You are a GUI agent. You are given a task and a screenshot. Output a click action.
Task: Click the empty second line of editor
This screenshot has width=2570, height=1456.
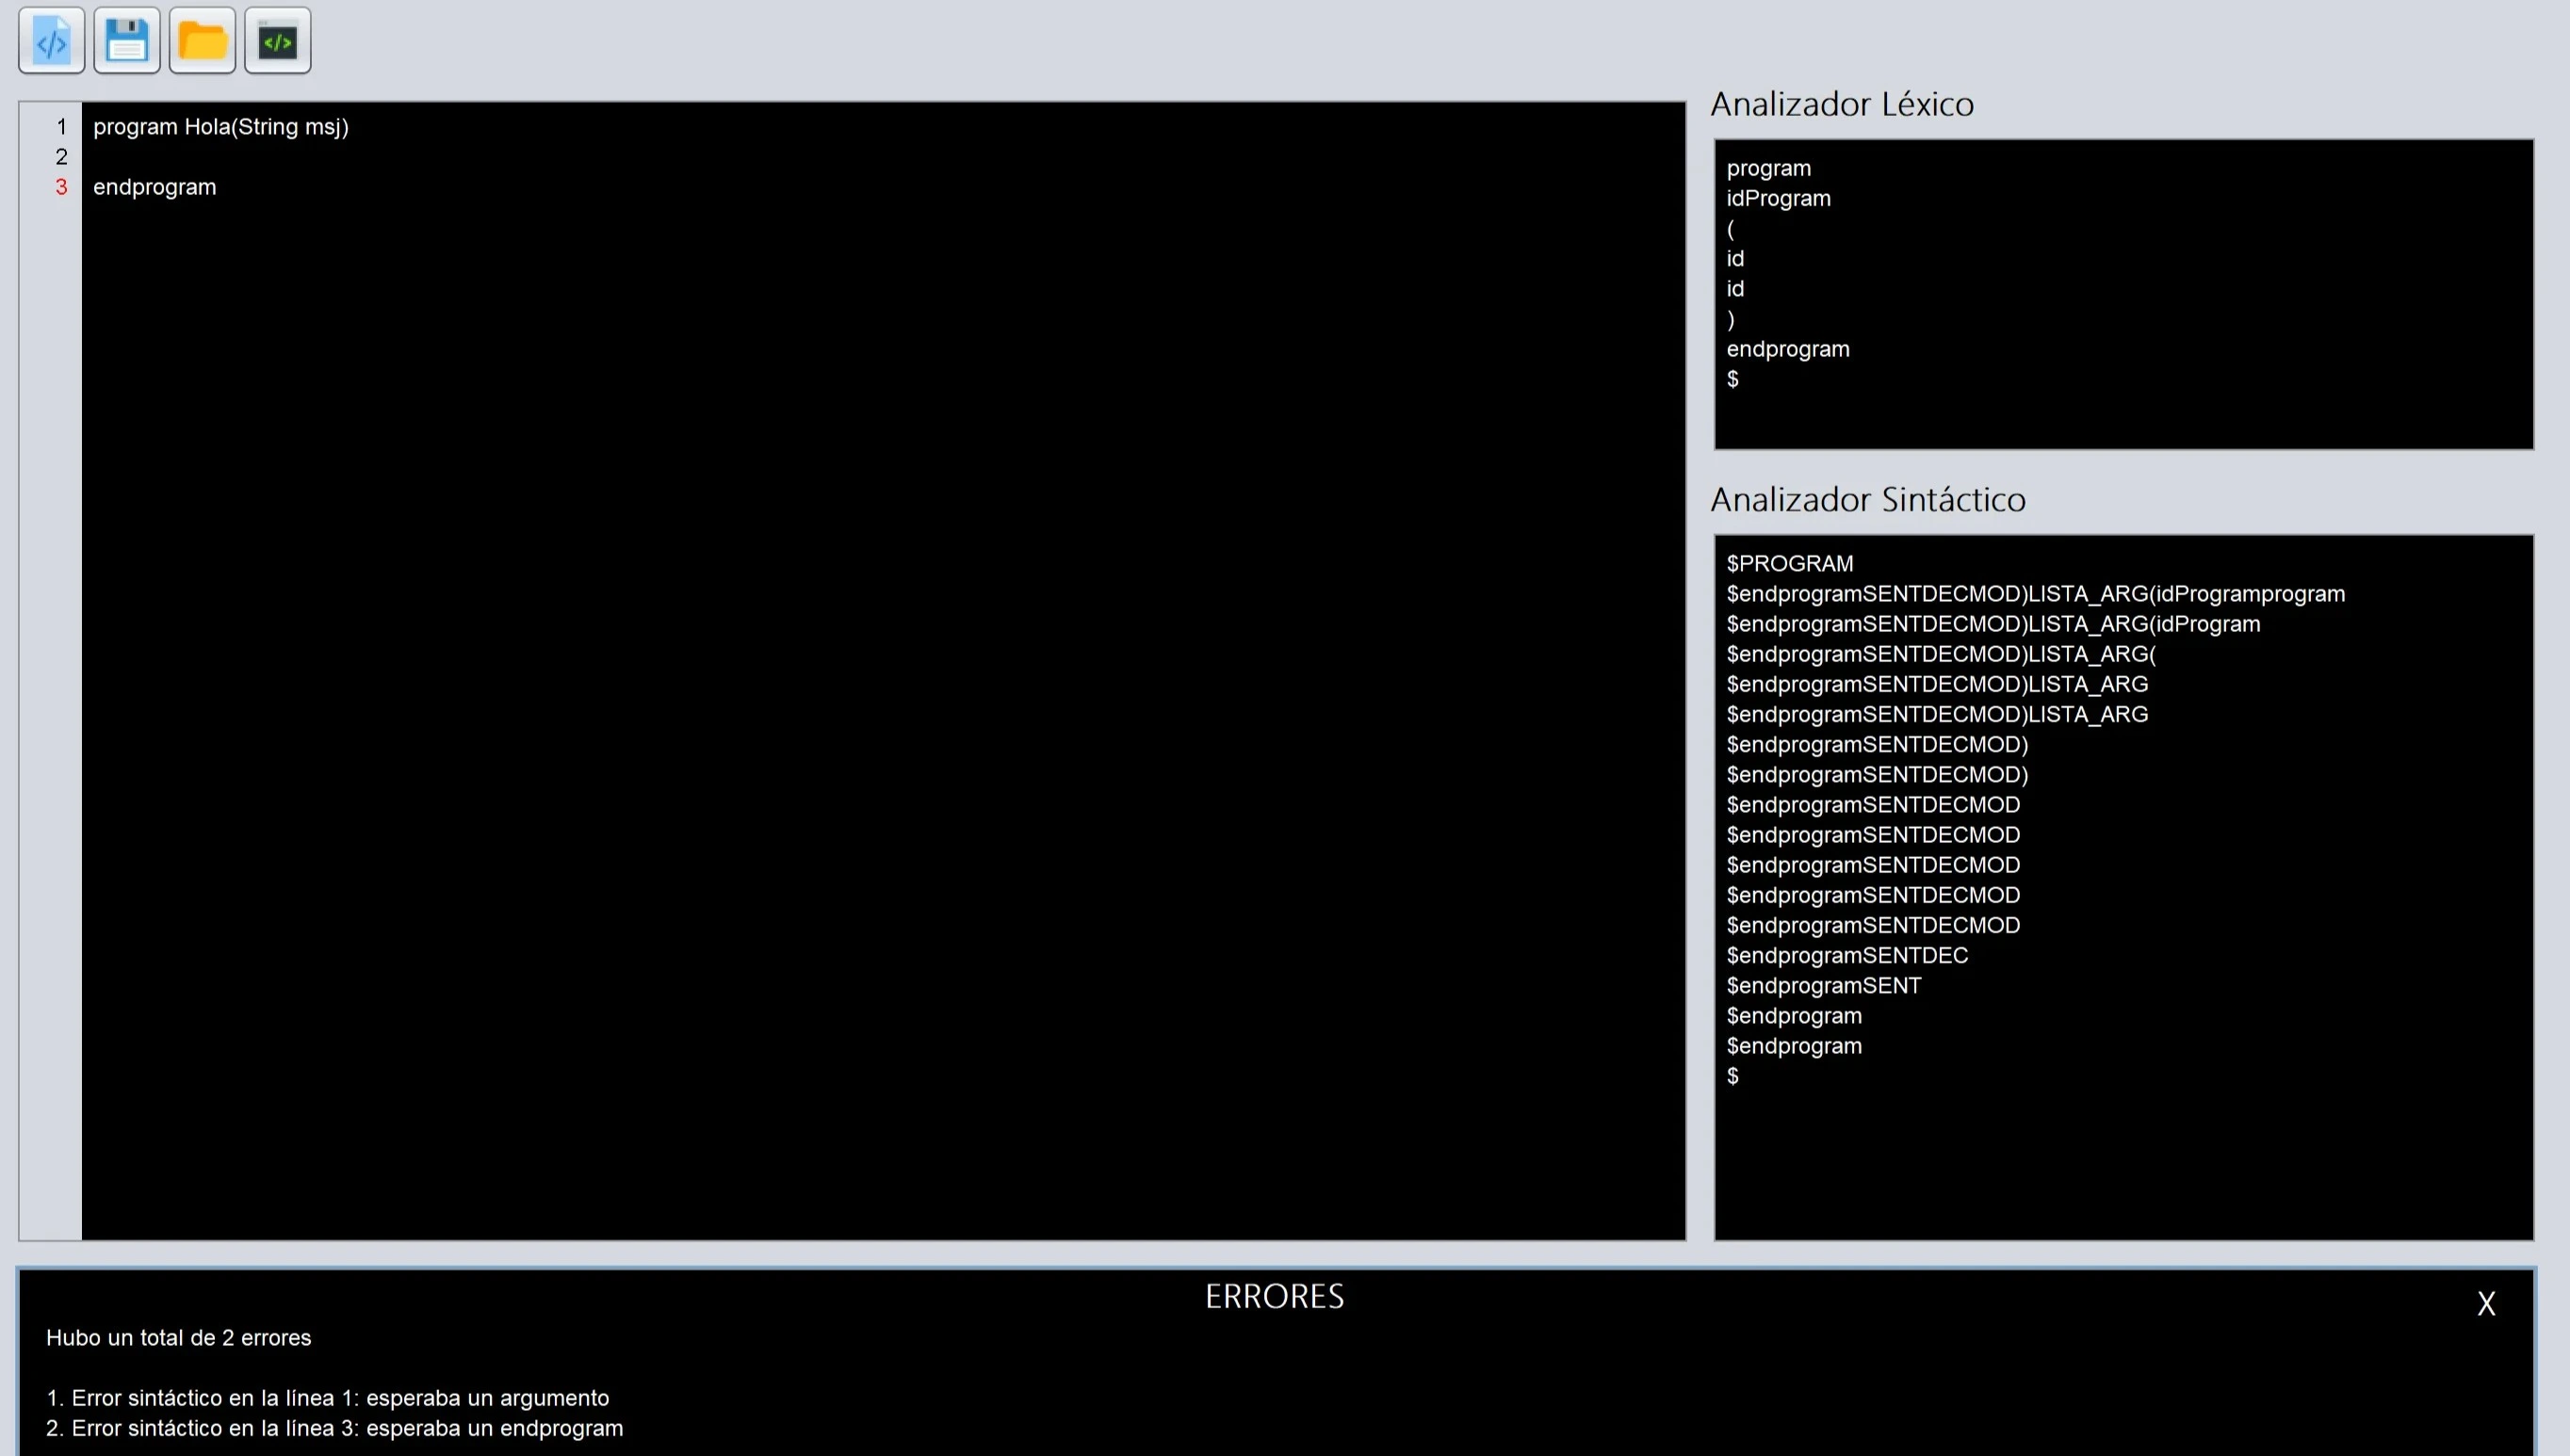pos(883,157)
